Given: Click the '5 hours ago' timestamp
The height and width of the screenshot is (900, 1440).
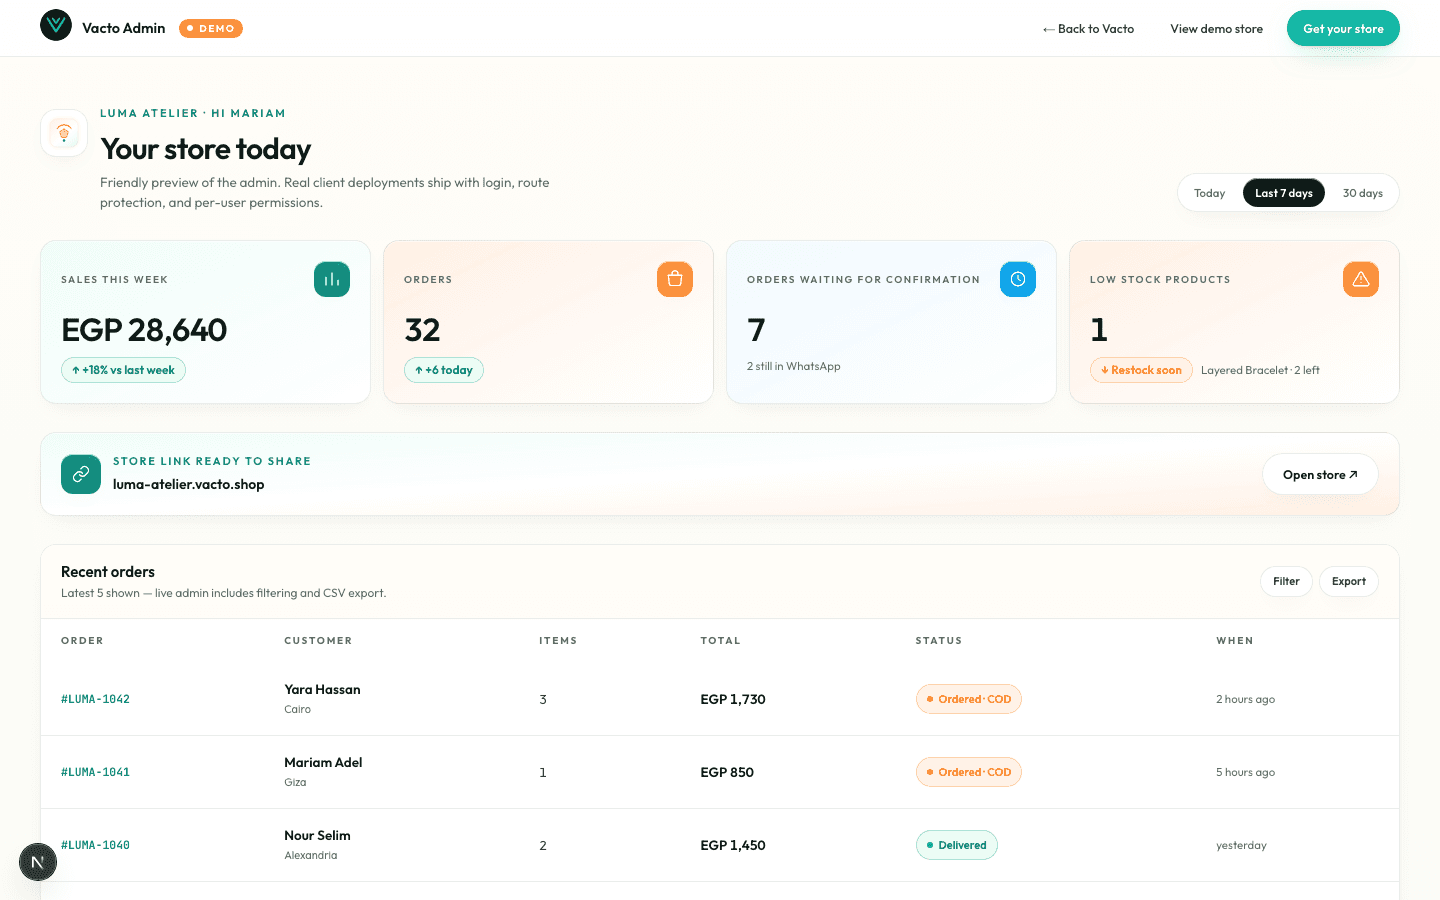Looking at the screenshot, I should [1245, 772].
